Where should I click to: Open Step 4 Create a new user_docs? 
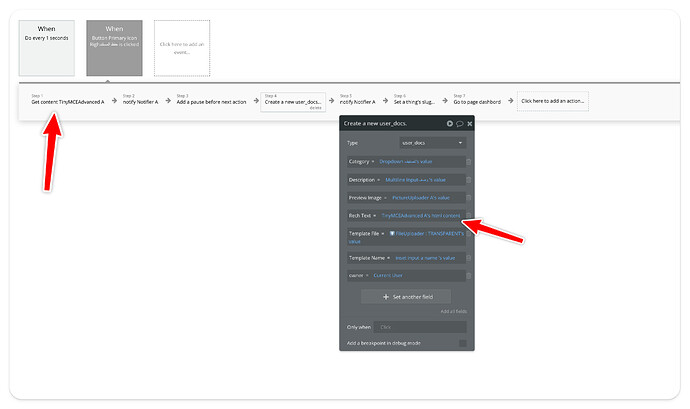click(293, 102)
